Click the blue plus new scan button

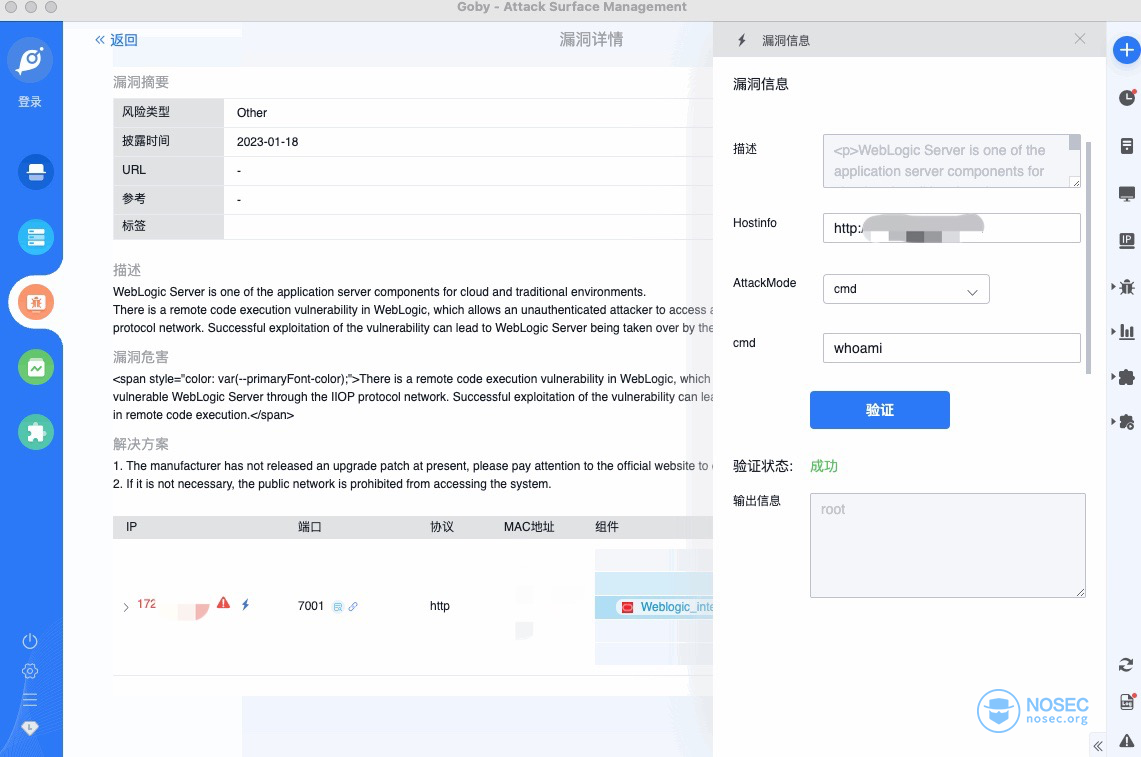(1126, 49)
